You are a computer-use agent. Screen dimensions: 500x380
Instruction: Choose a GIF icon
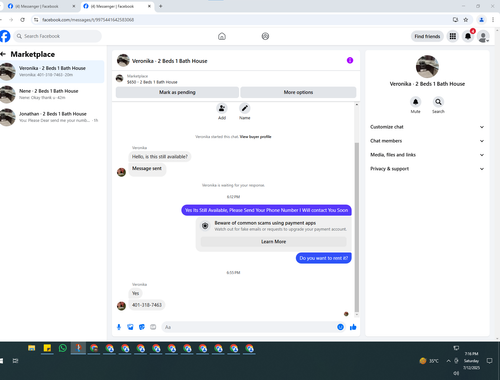(x=153, y=327)
